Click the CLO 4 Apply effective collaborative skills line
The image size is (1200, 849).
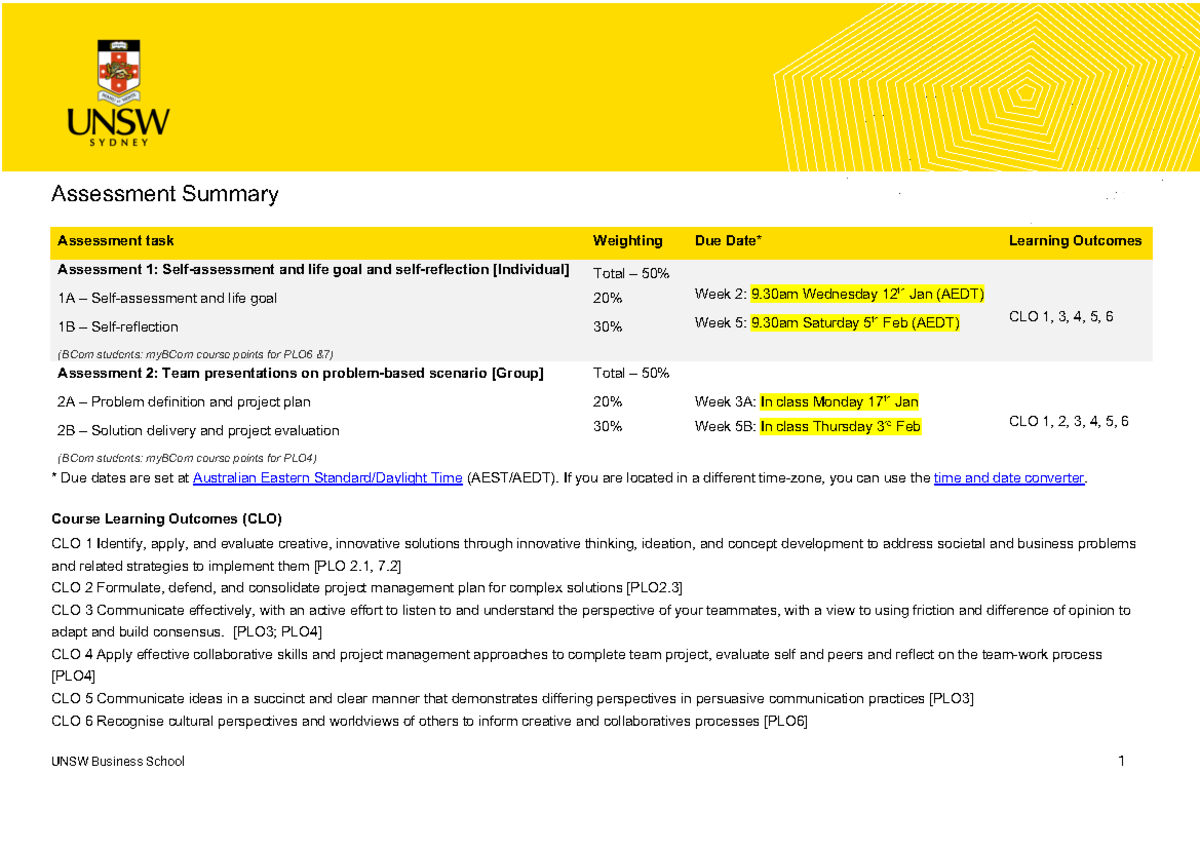pyautogui.click(x=577, y=665)
